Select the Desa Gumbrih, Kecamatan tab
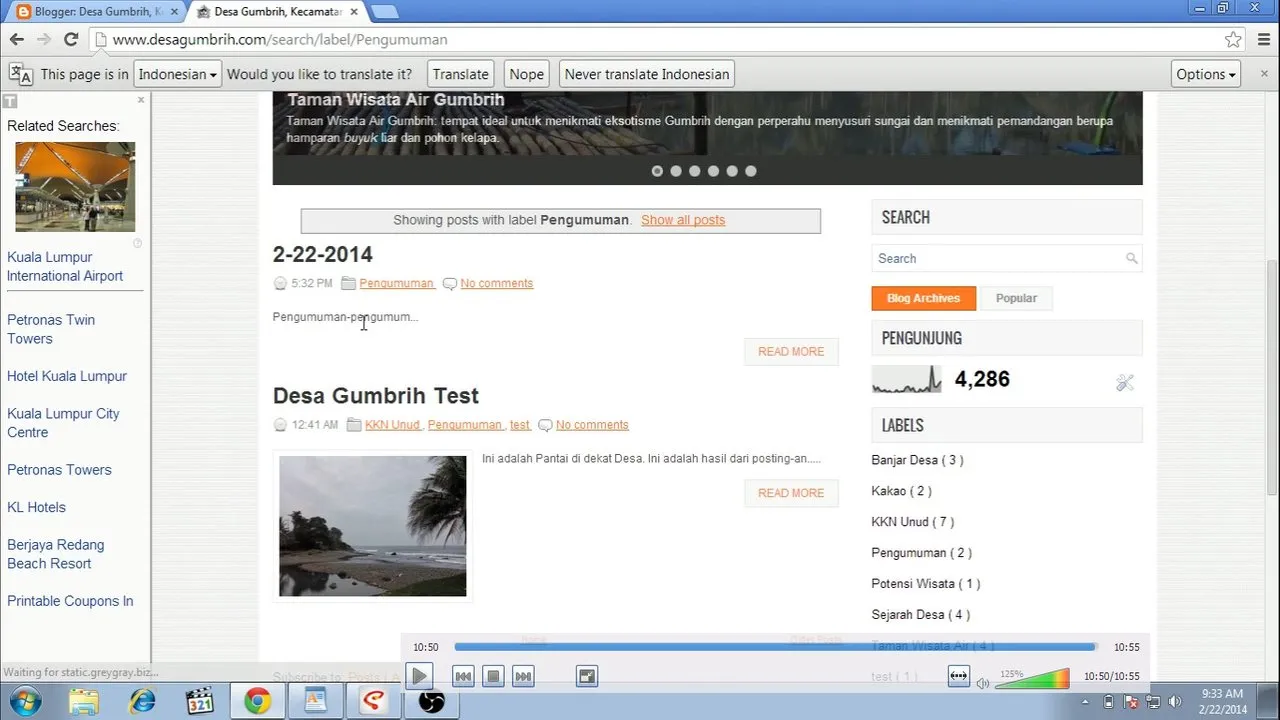The width and height of the screenshot is (1280, 720). (275, 12)
